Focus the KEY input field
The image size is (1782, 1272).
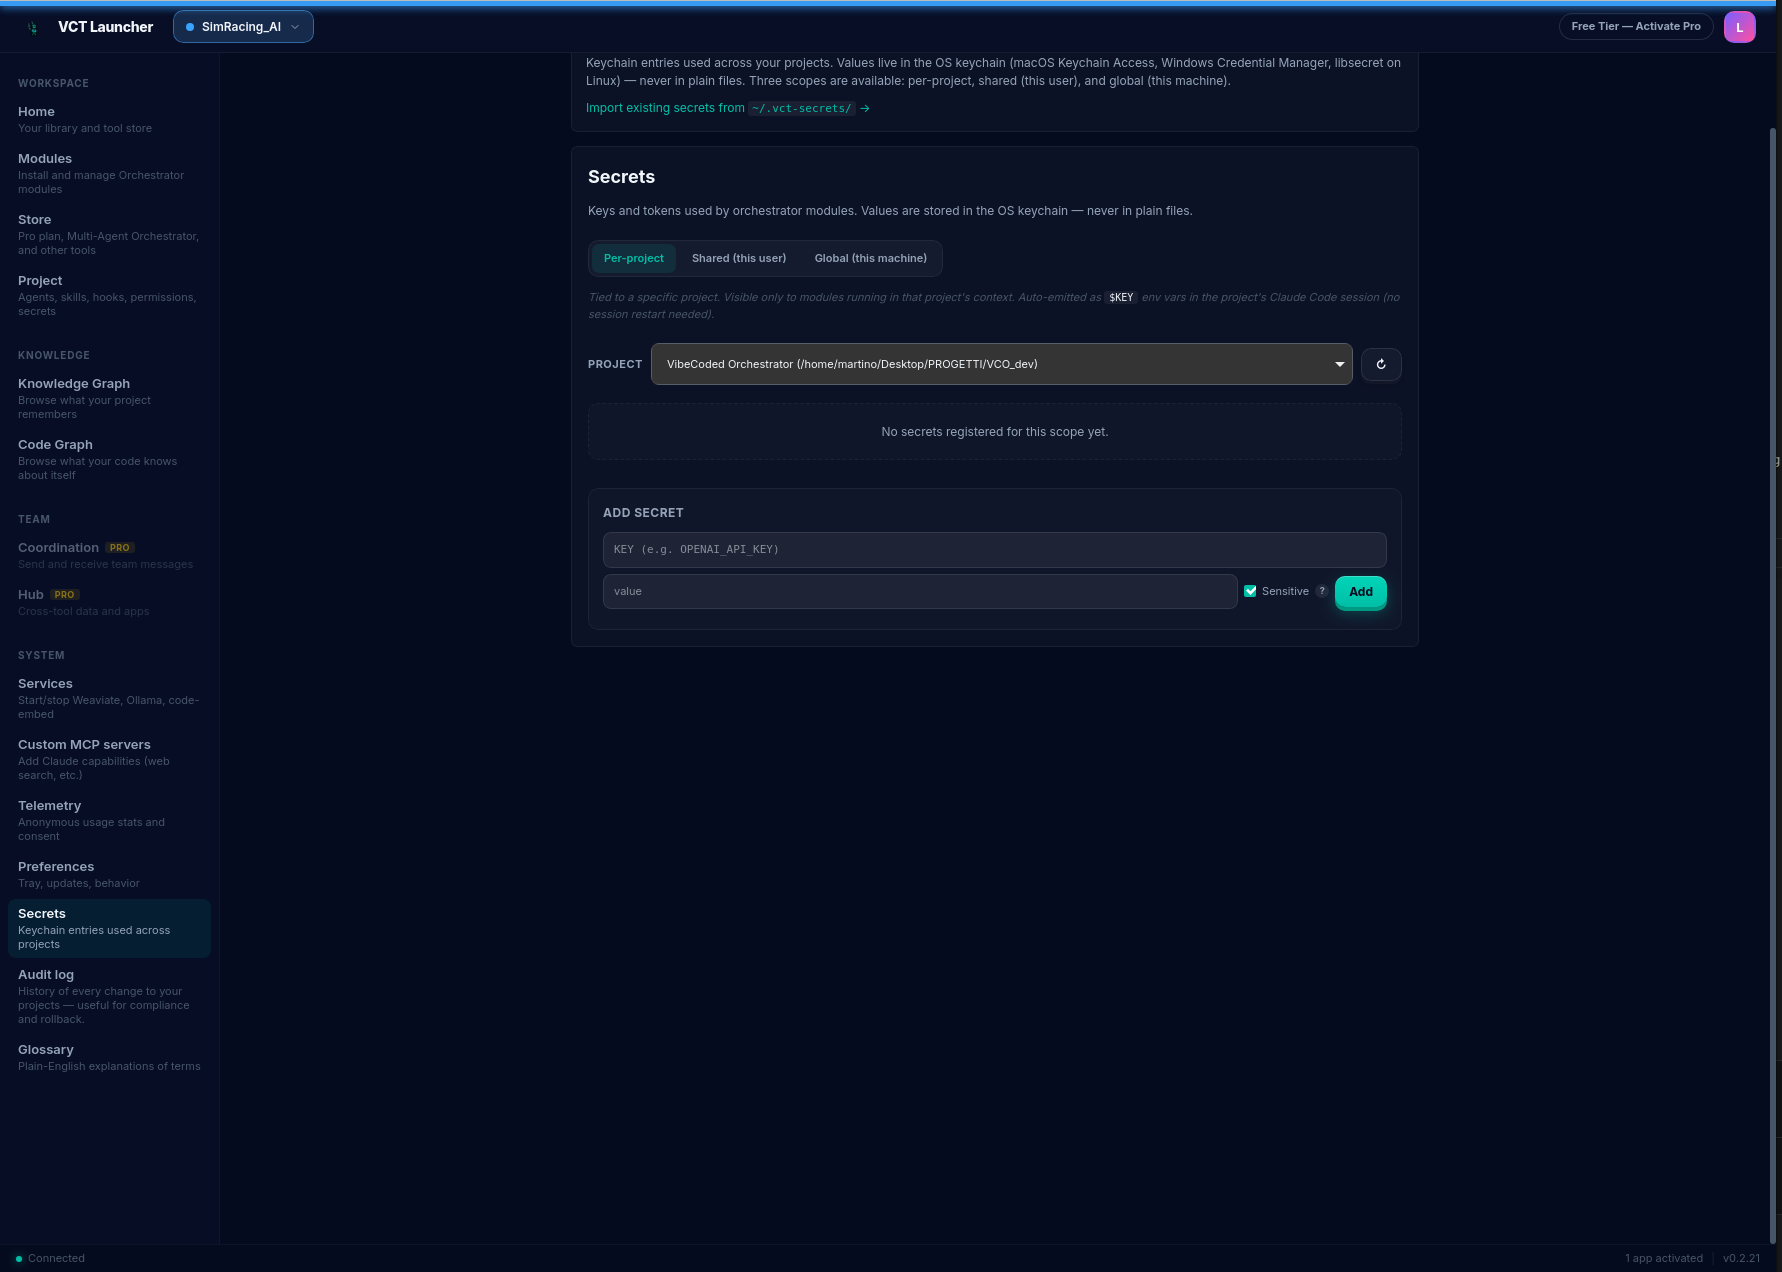[x=994, y=549]
